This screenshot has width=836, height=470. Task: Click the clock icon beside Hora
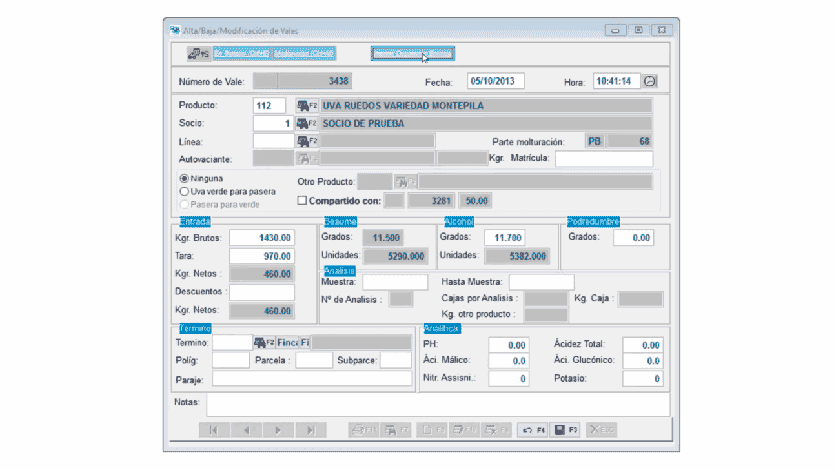650,81
